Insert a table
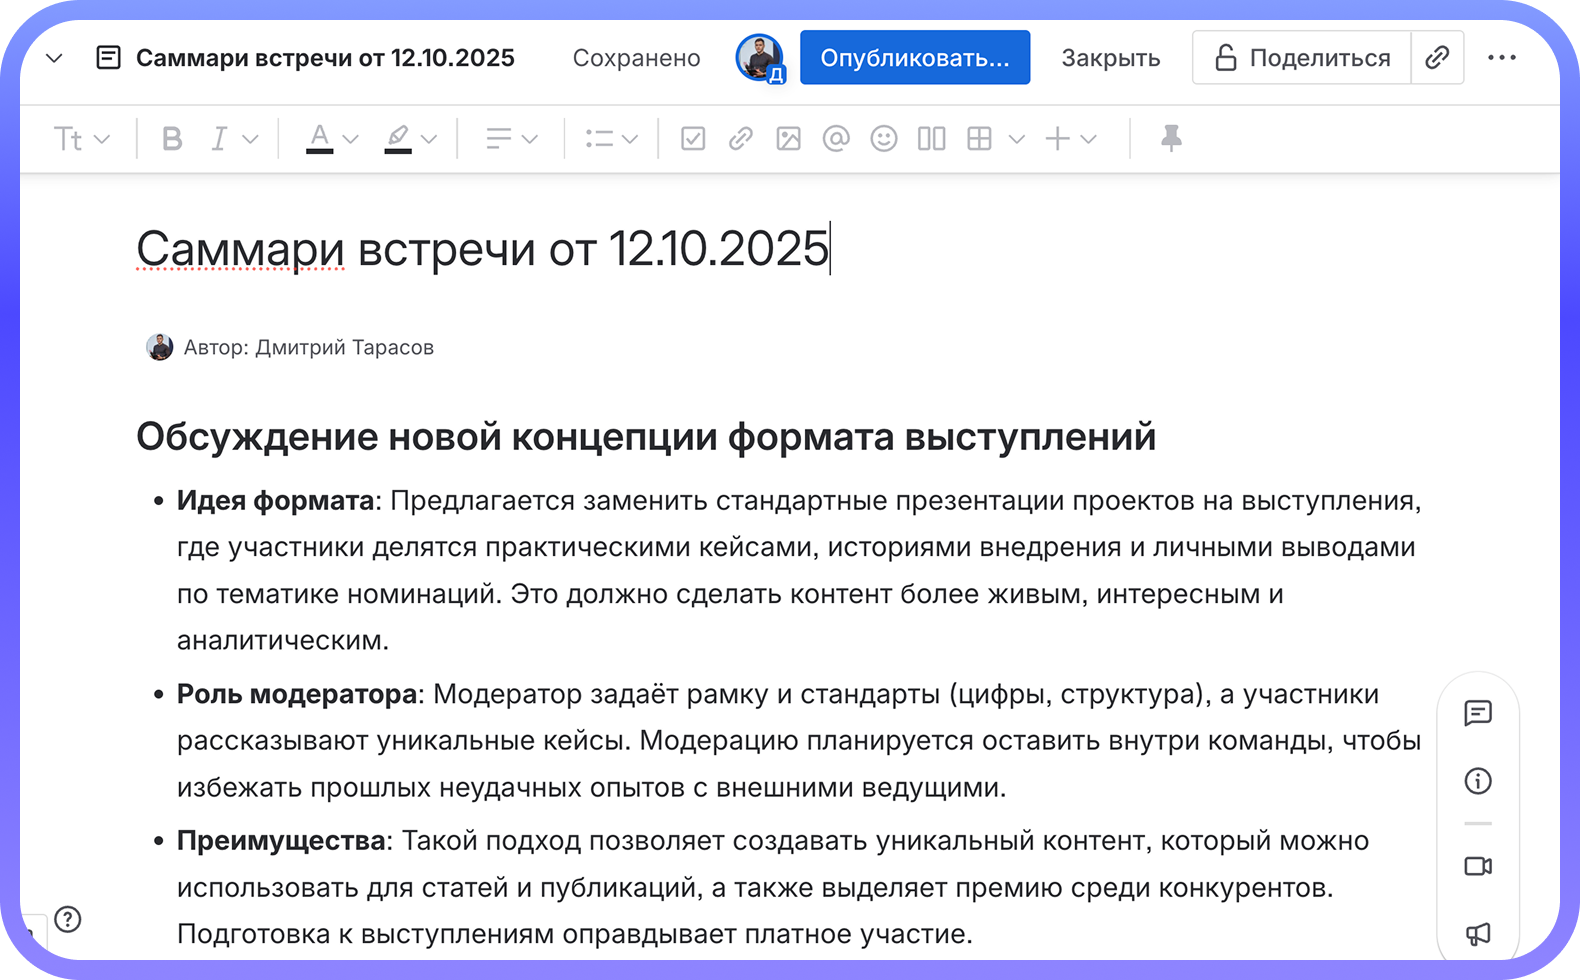This screenshot has height=980, width=1580. 980,139
